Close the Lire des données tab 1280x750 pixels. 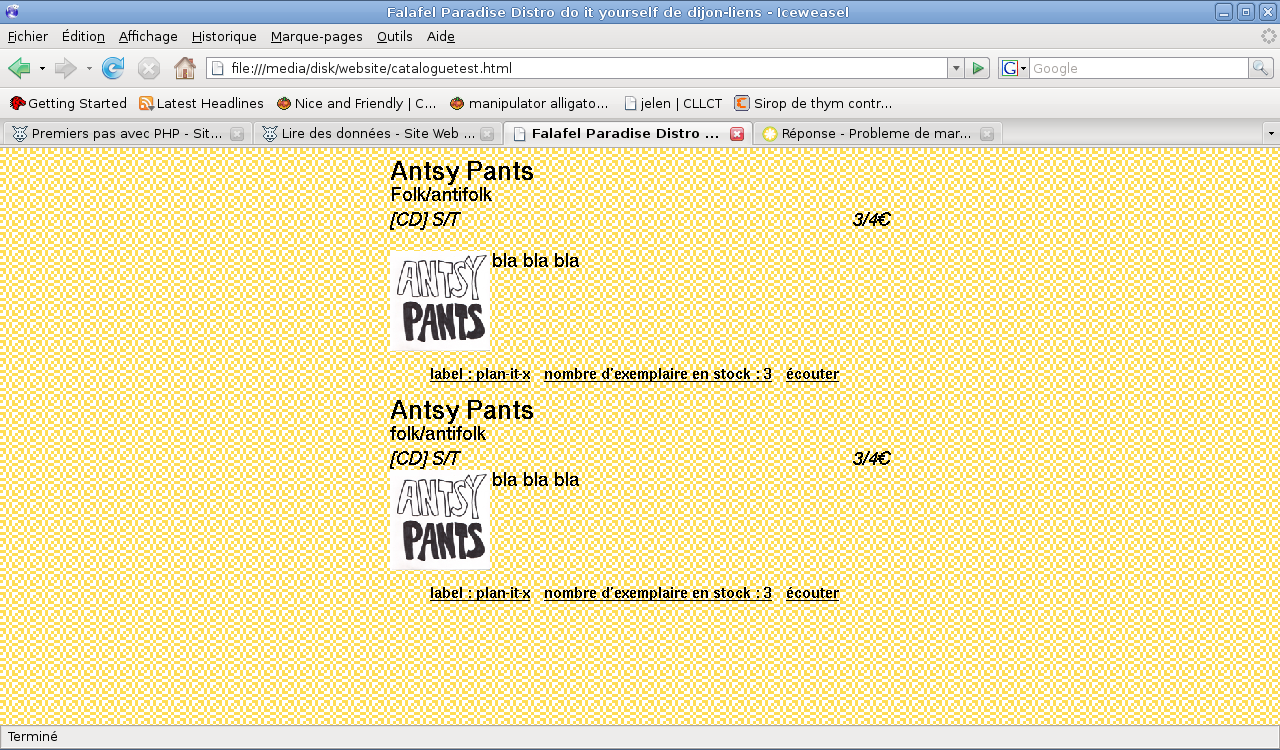[487, 134]
